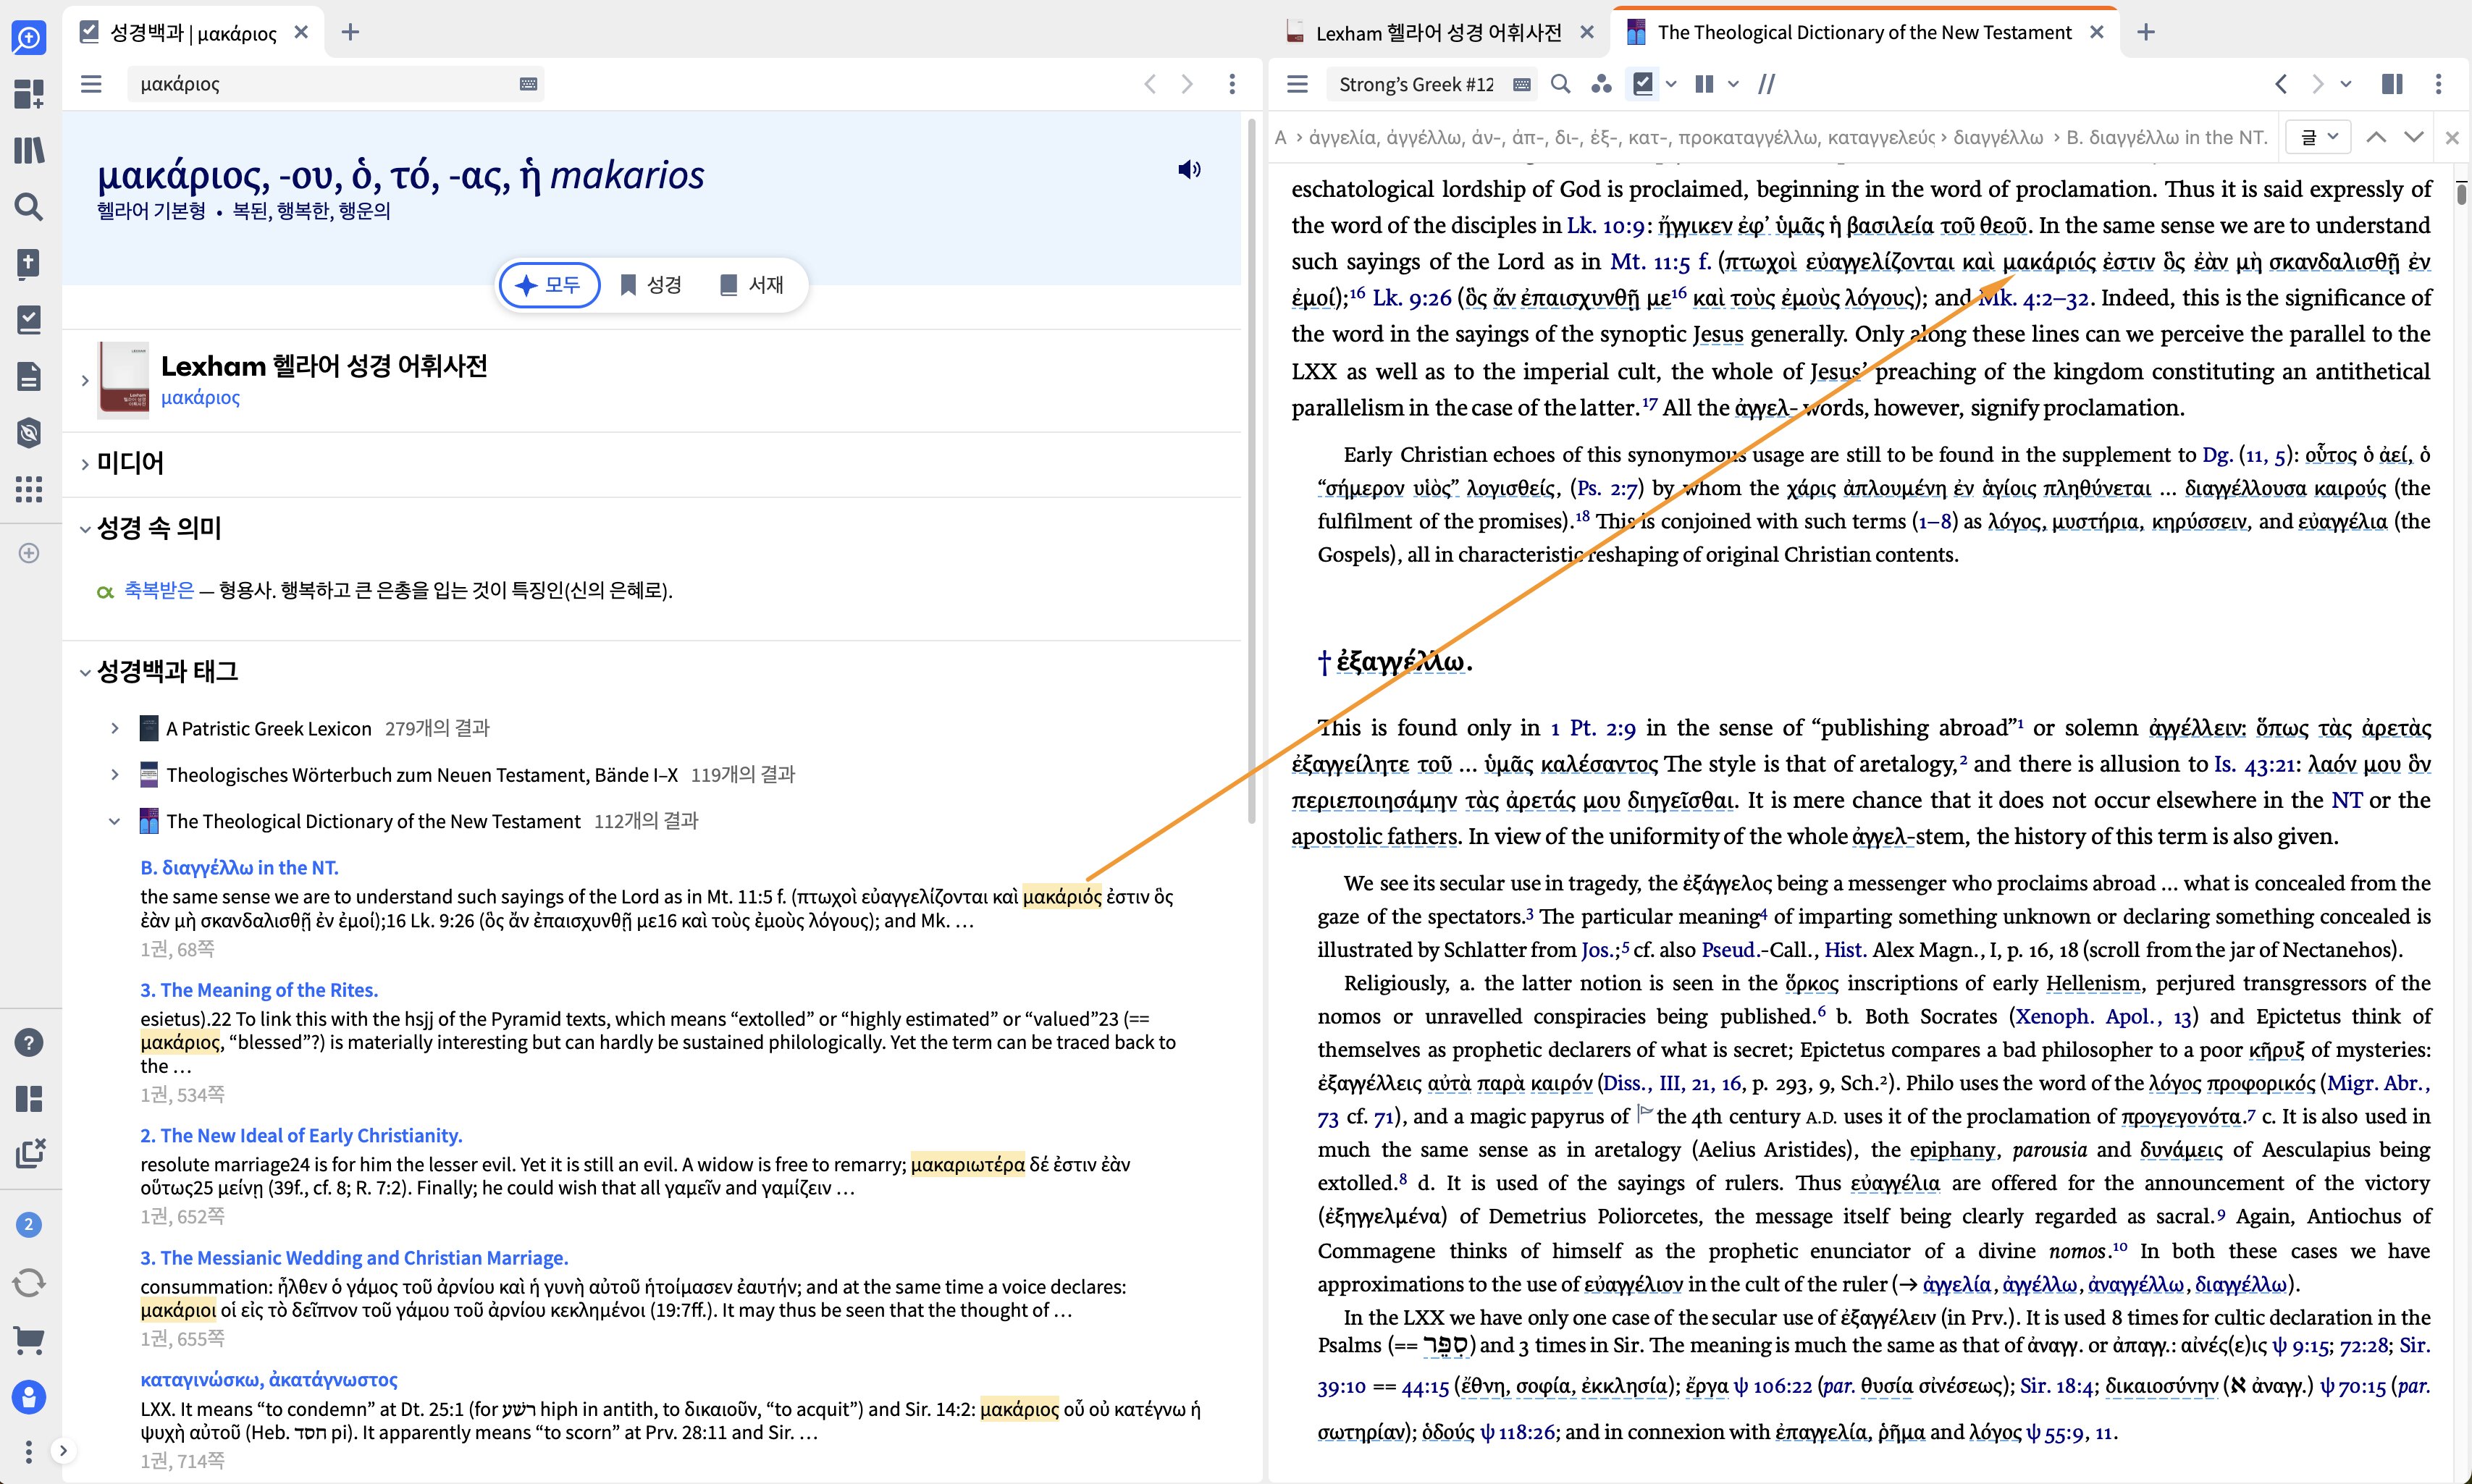The image size is (2472, 1484).
Task: Close the TDNT locator bar
Action: click(x=2452, y=138)
